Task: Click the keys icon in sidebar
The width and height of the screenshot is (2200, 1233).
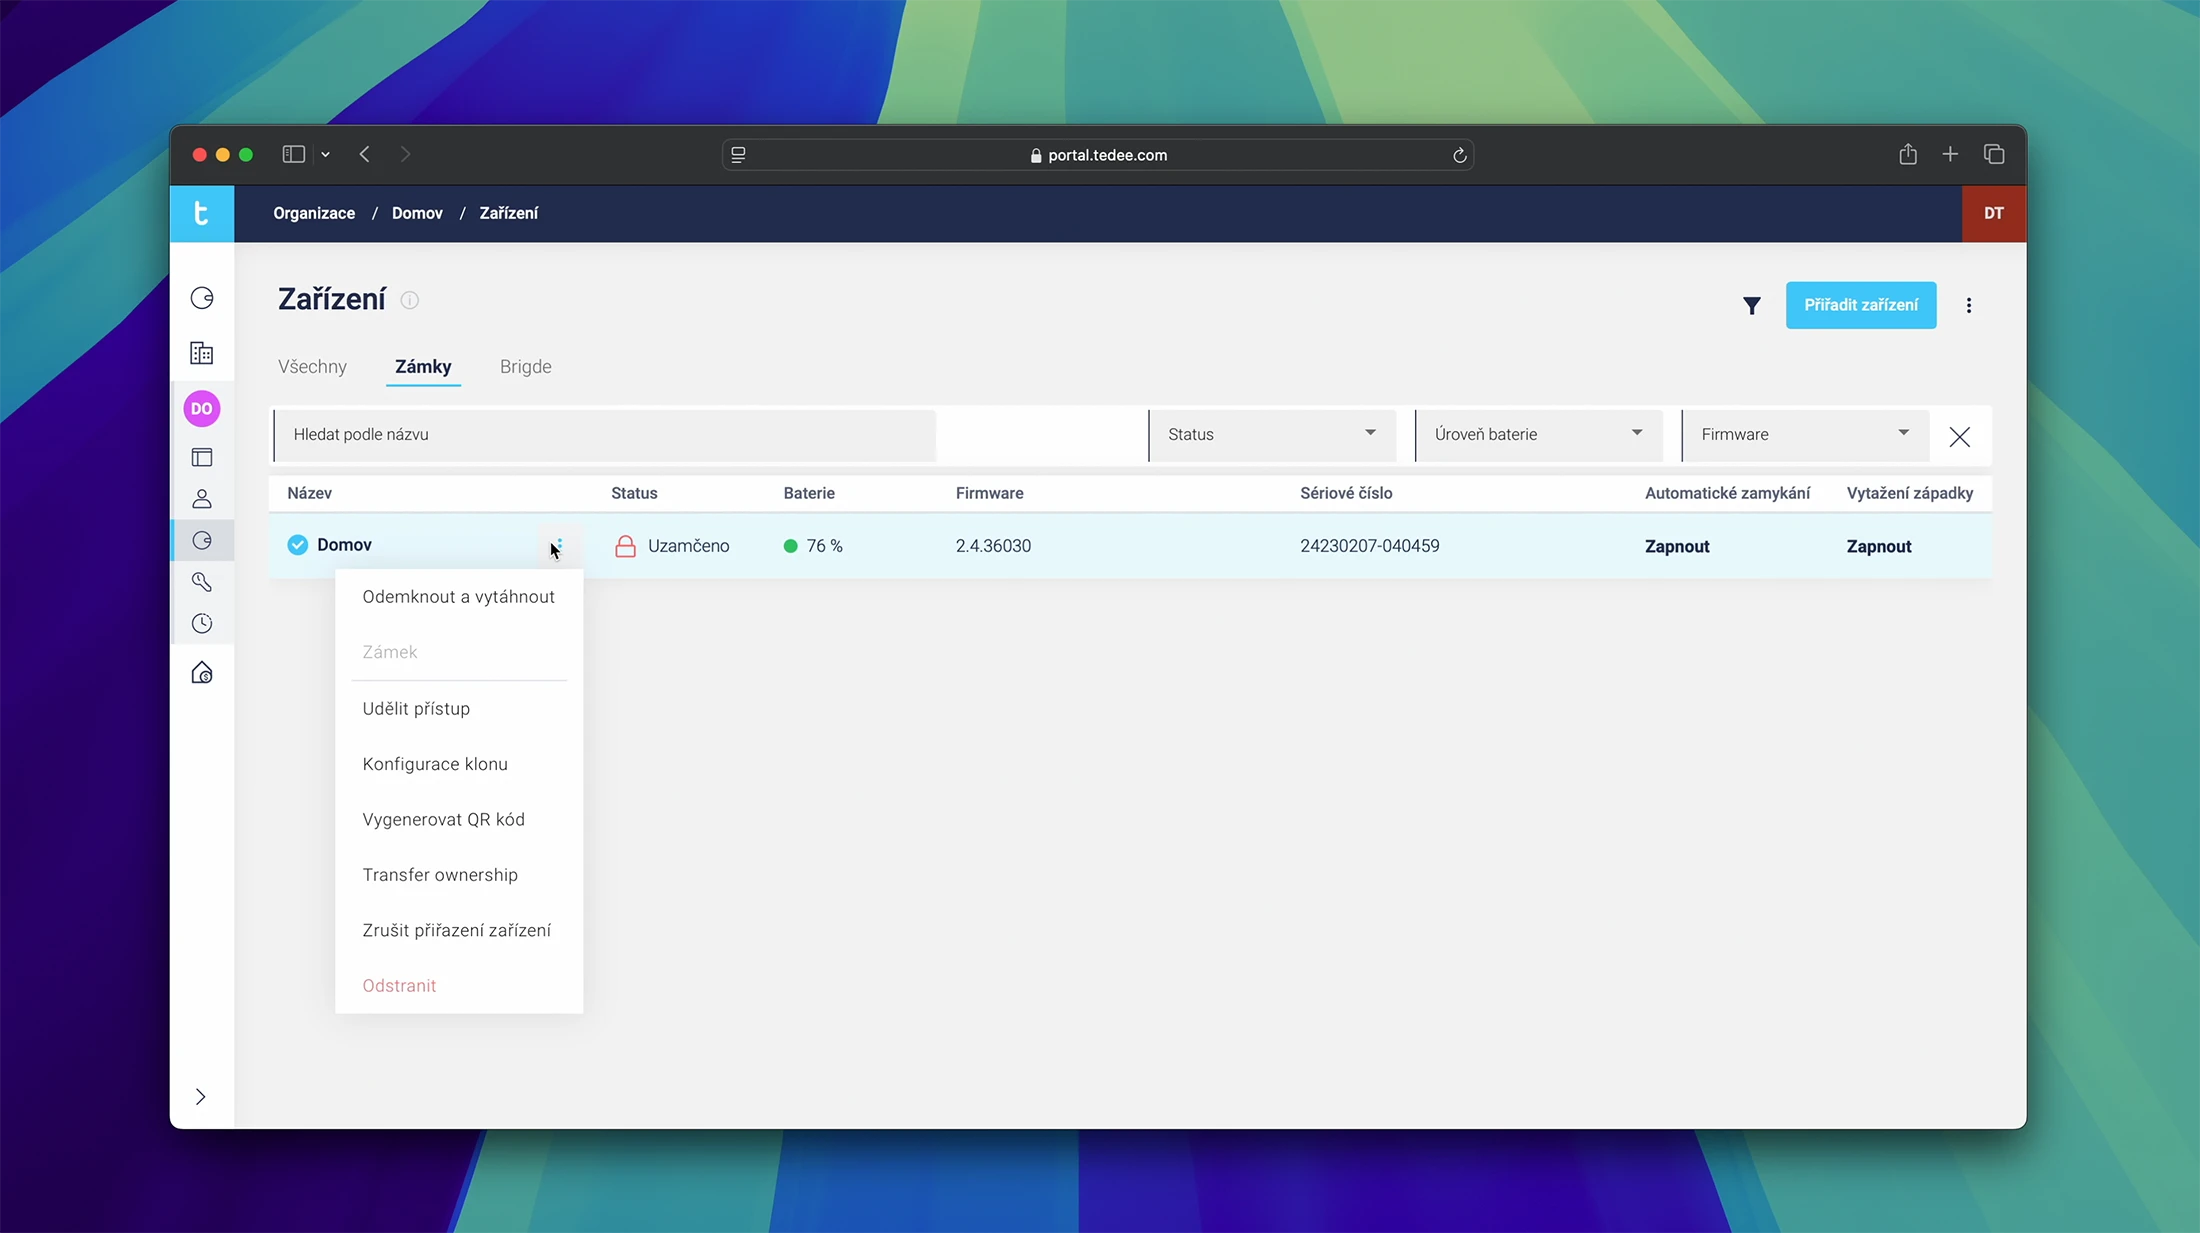Action: pos(202,582)
